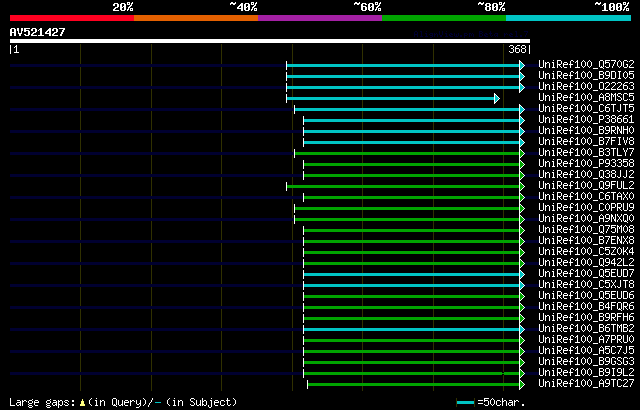Click the AV521427 query name
The width and height of the screenshot is (640, 410).
point(38,32)
